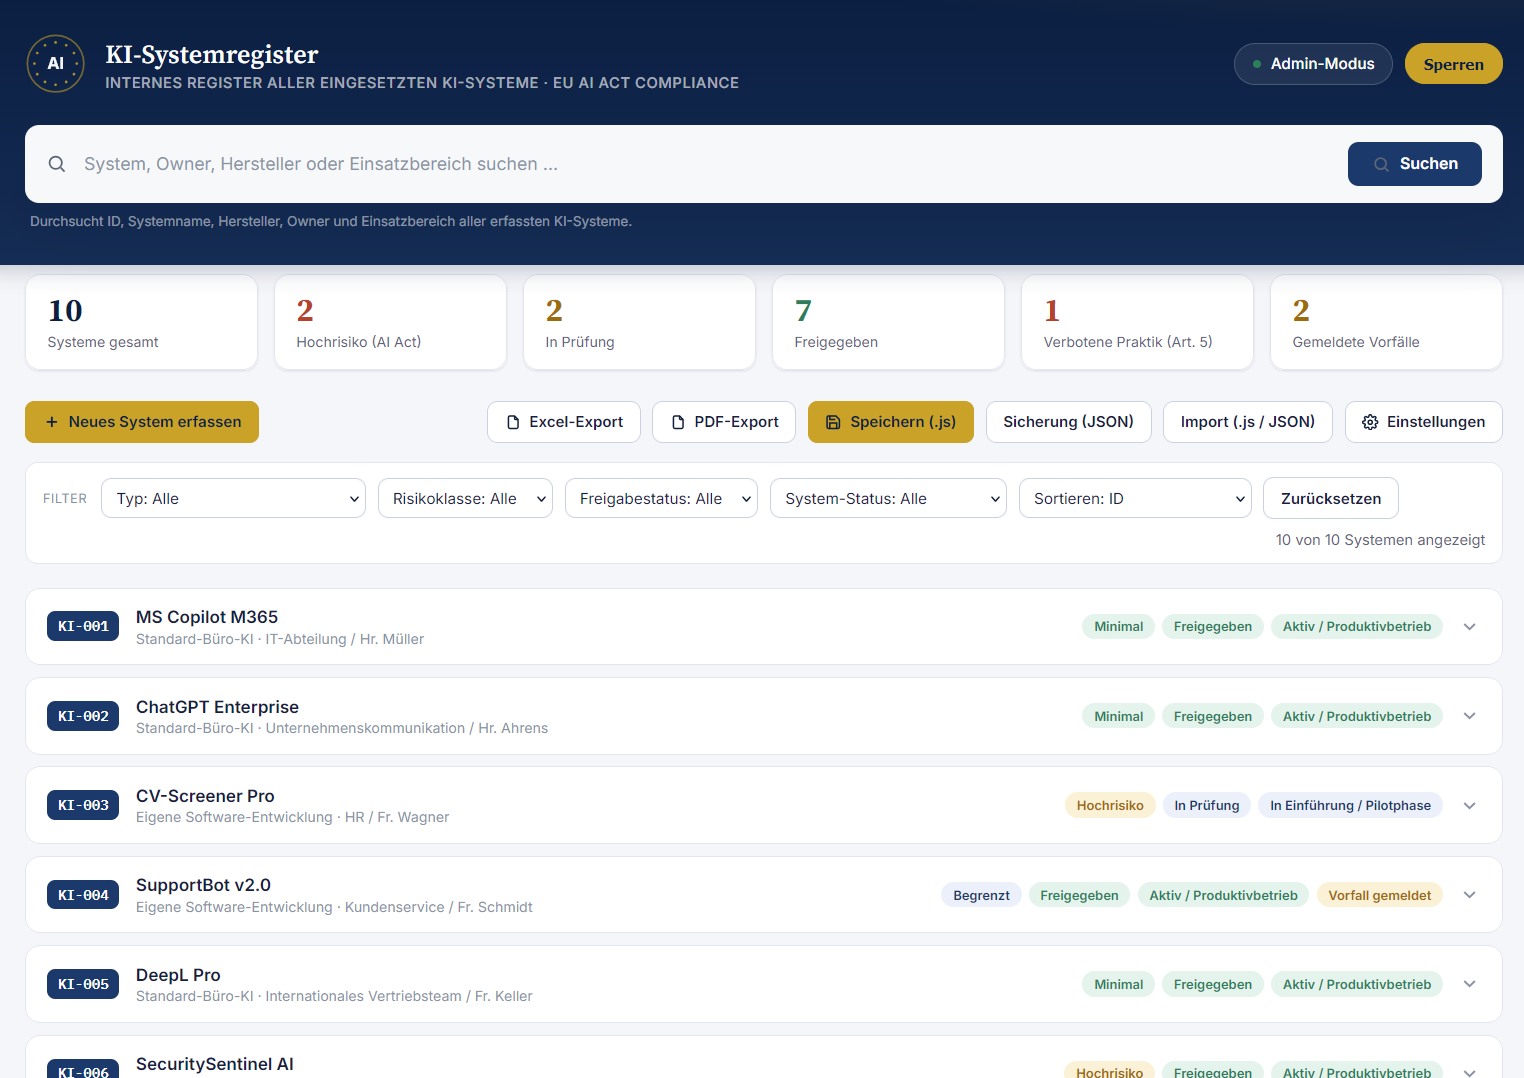1524x1078 pixels.
Task: Click the MS Copilot M365 system name
Action: [x=207, y=617]
